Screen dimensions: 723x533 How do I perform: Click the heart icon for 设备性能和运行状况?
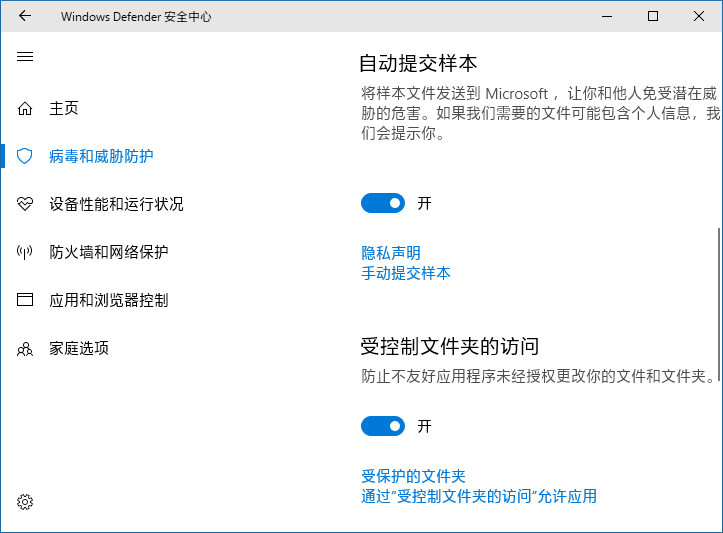(25, 204)
